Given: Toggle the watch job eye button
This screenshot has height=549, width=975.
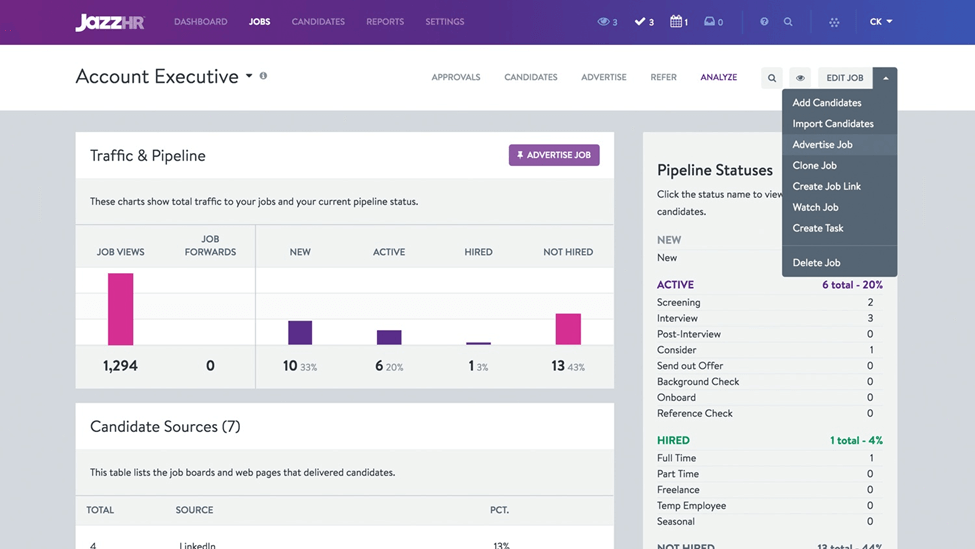Looking at the screenshot, I should tap(800, 78).
